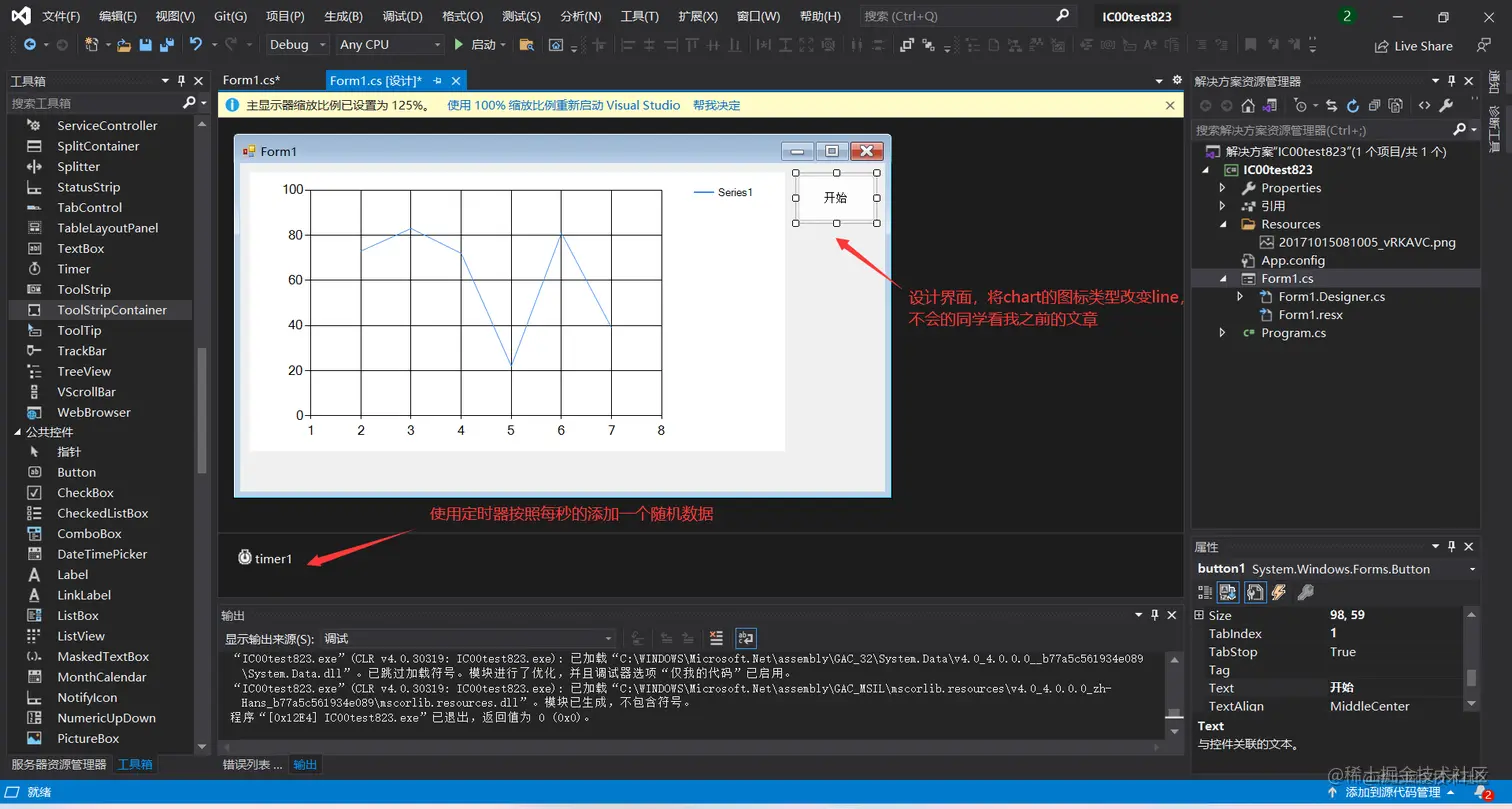
Task: Toggle word wrap in Output window
Action: click(x=746, y=637)
